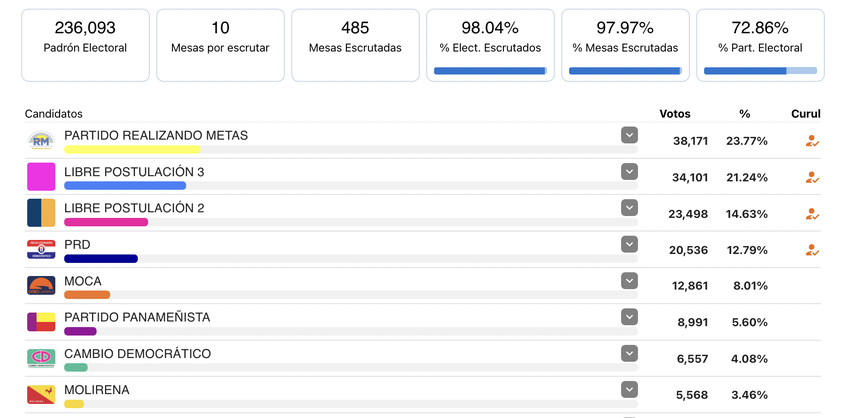This screenshot has height=418, width=855.
Task: Click the Curul column header
Action: (805, 114)
